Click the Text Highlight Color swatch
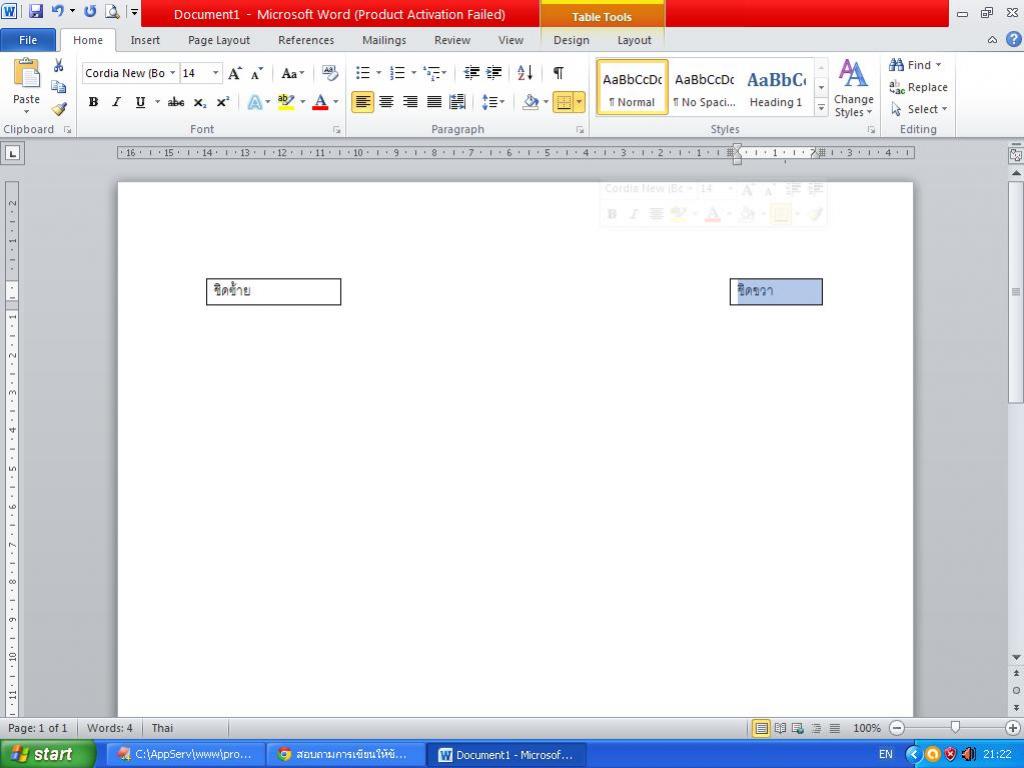This screenshot has width=1024, height=768. (286, 102)
